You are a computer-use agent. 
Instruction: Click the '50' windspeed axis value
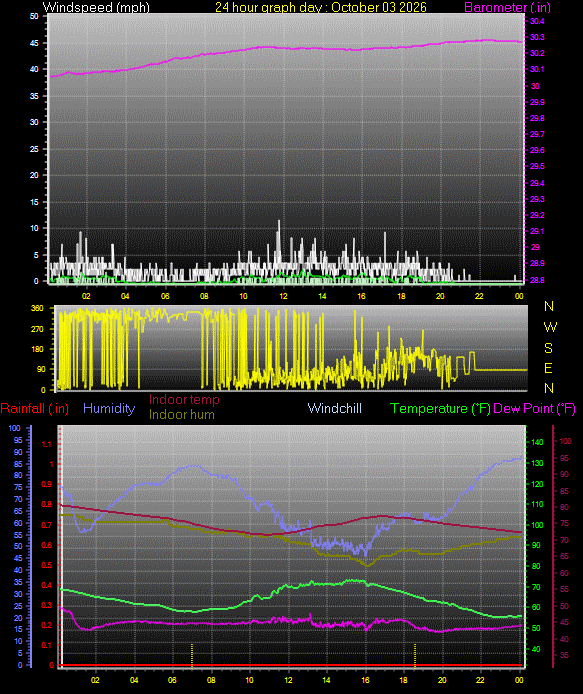coord(34,16)
